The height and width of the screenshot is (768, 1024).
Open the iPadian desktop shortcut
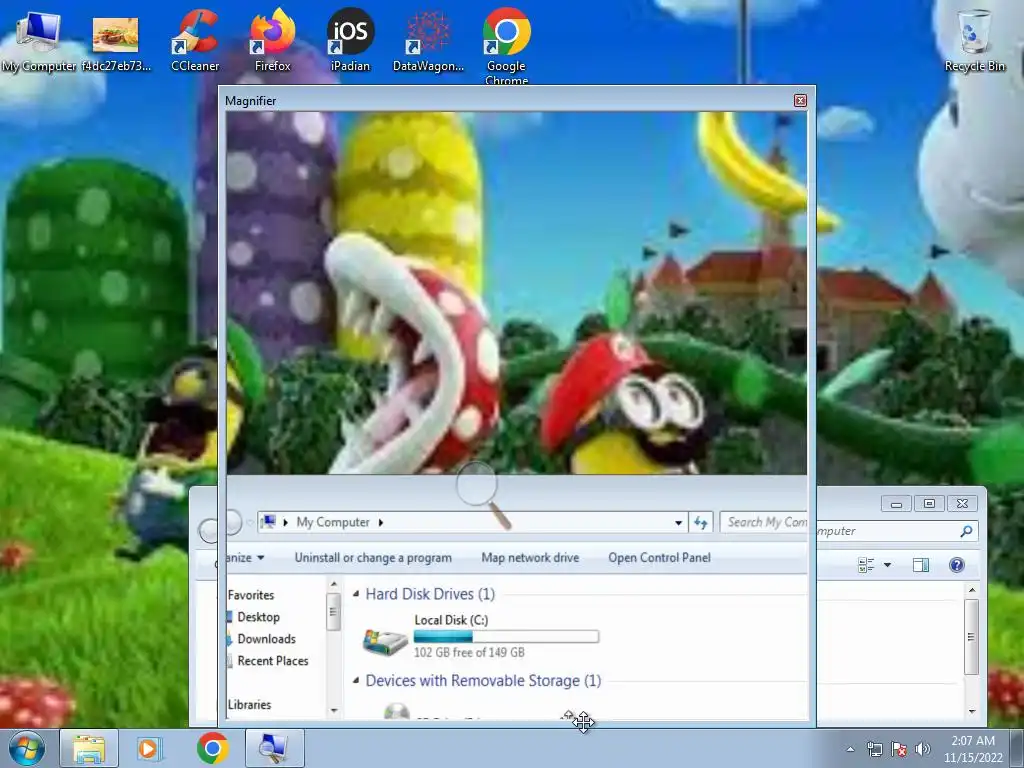pyautogui.click(x=350, y=41)
